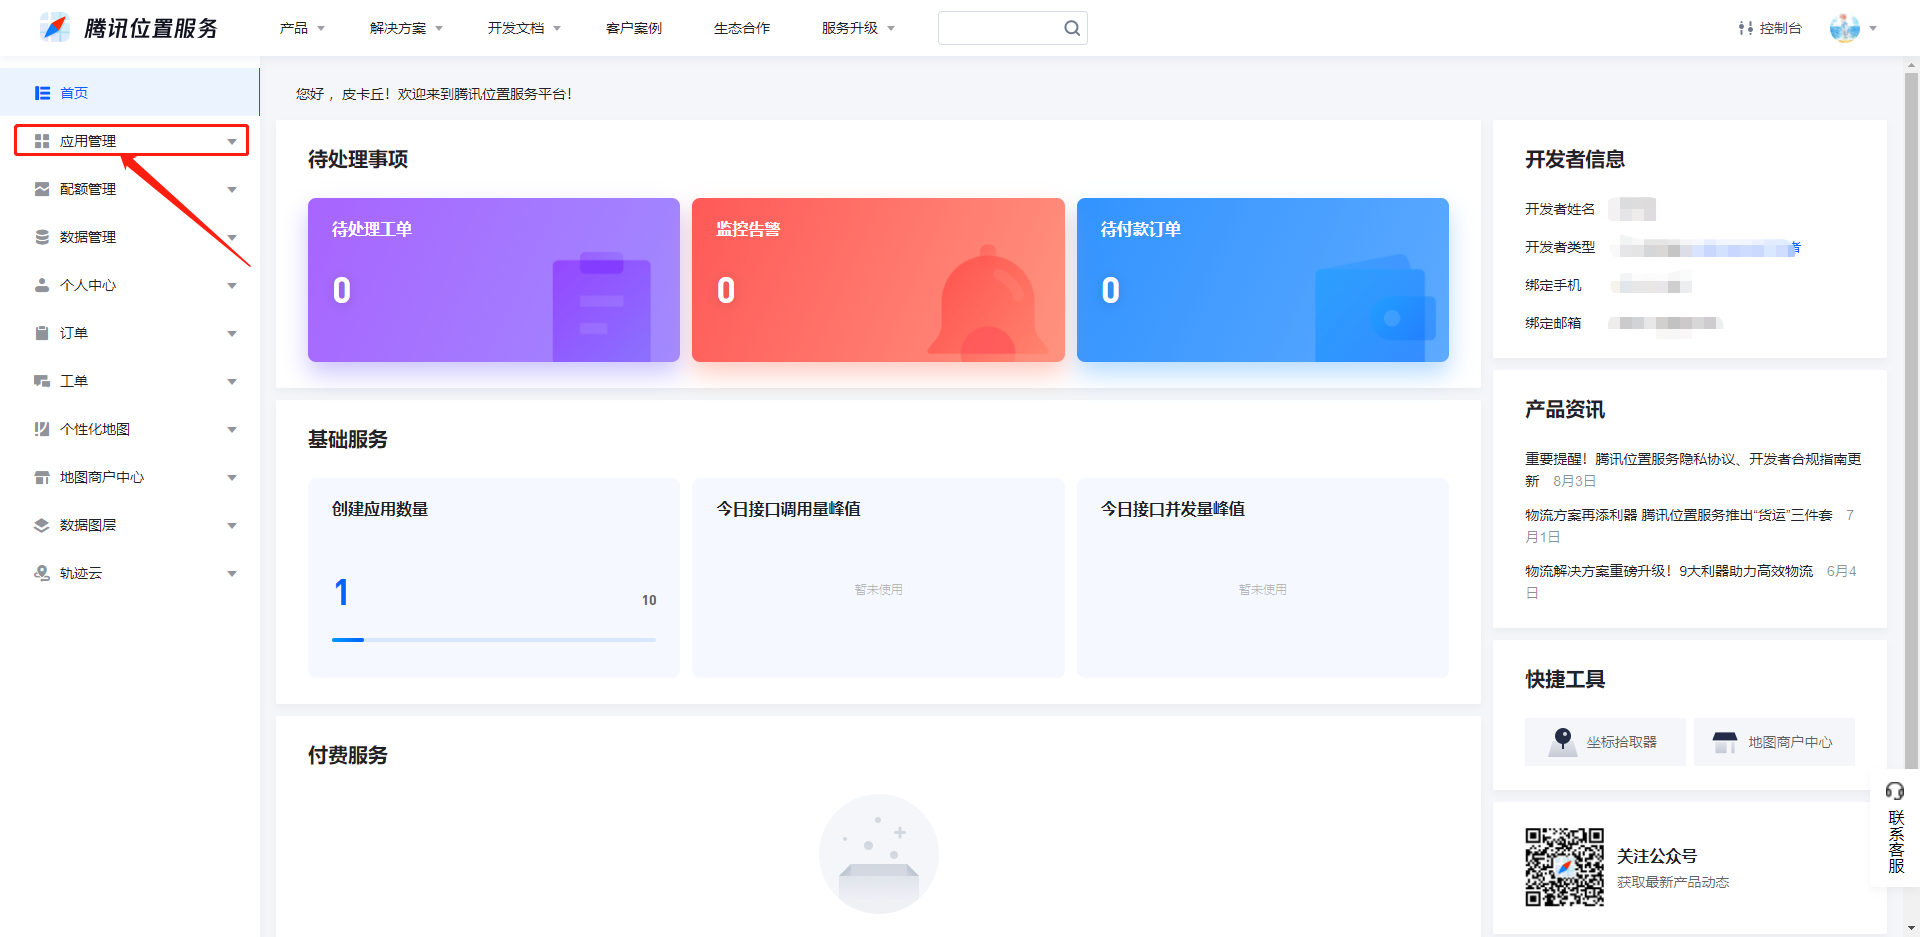Click the avatar dropdown caret
The image size is (1920, 937).
click(x=1873, y=29)
